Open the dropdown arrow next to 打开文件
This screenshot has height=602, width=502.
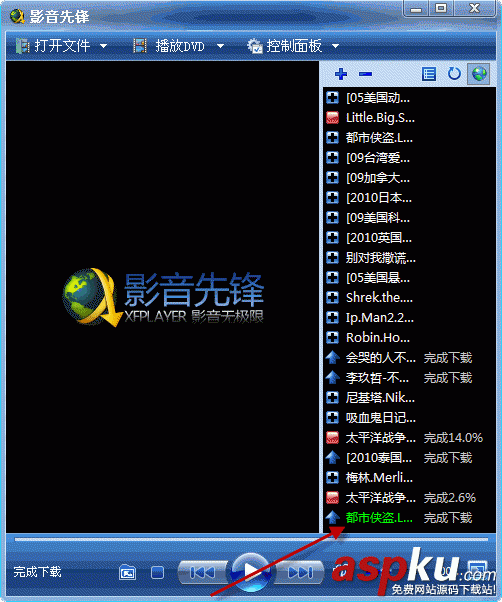103,46
